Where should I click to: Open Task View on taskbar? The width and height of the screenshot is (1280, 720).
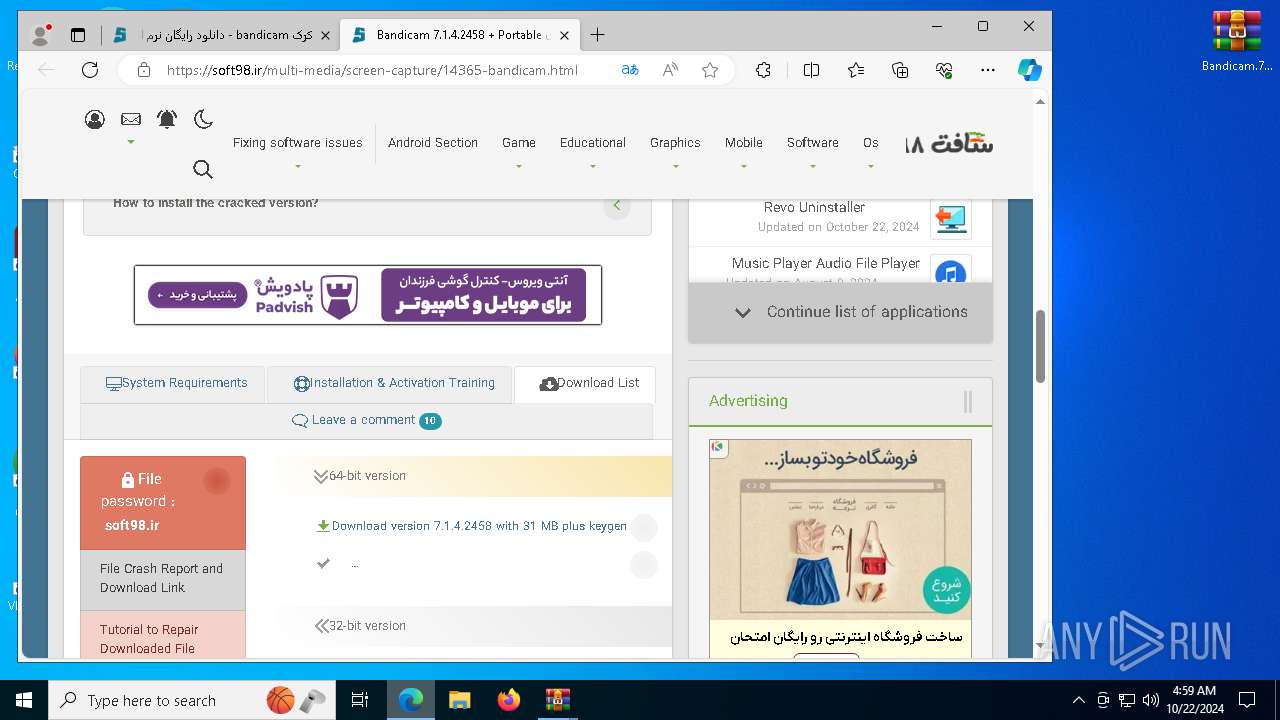360,700
